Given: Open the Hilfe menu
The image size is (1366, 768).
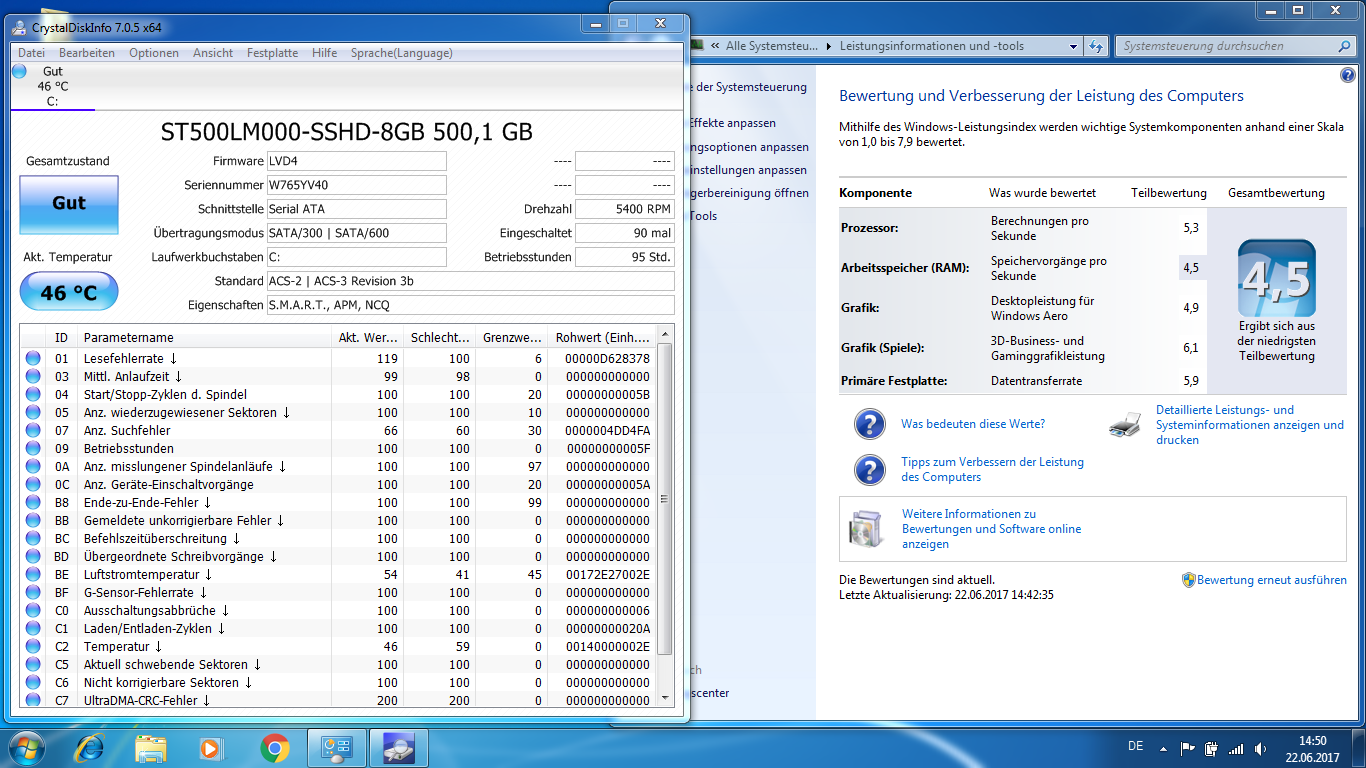Looking at the screenshot, I should (x=324, y=53).
